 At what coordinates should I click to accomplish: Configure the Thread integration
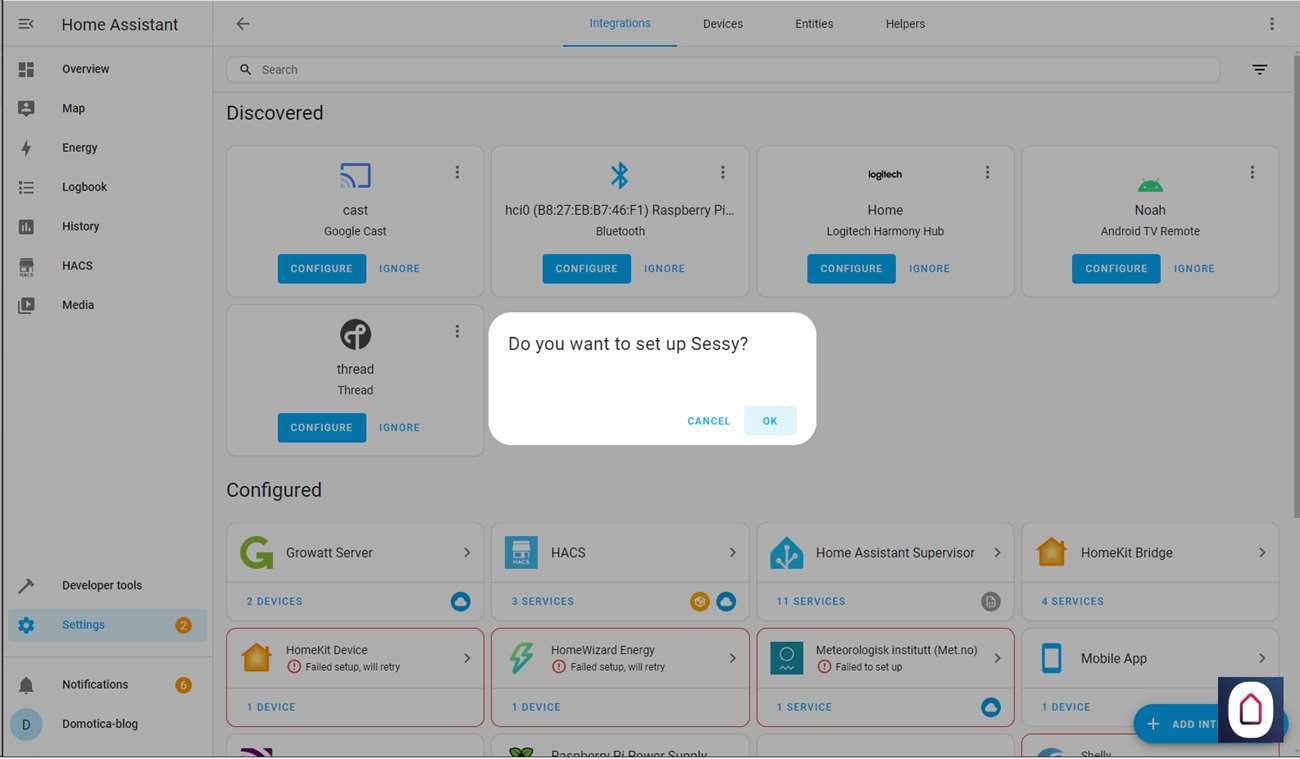click(x=322, y=428)
